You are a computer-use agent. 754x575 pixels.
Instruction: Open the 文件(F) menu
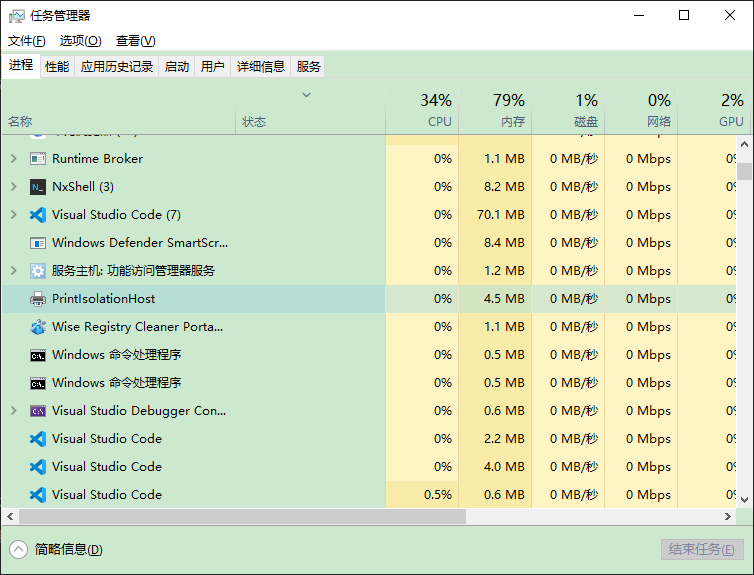[26, 41]
